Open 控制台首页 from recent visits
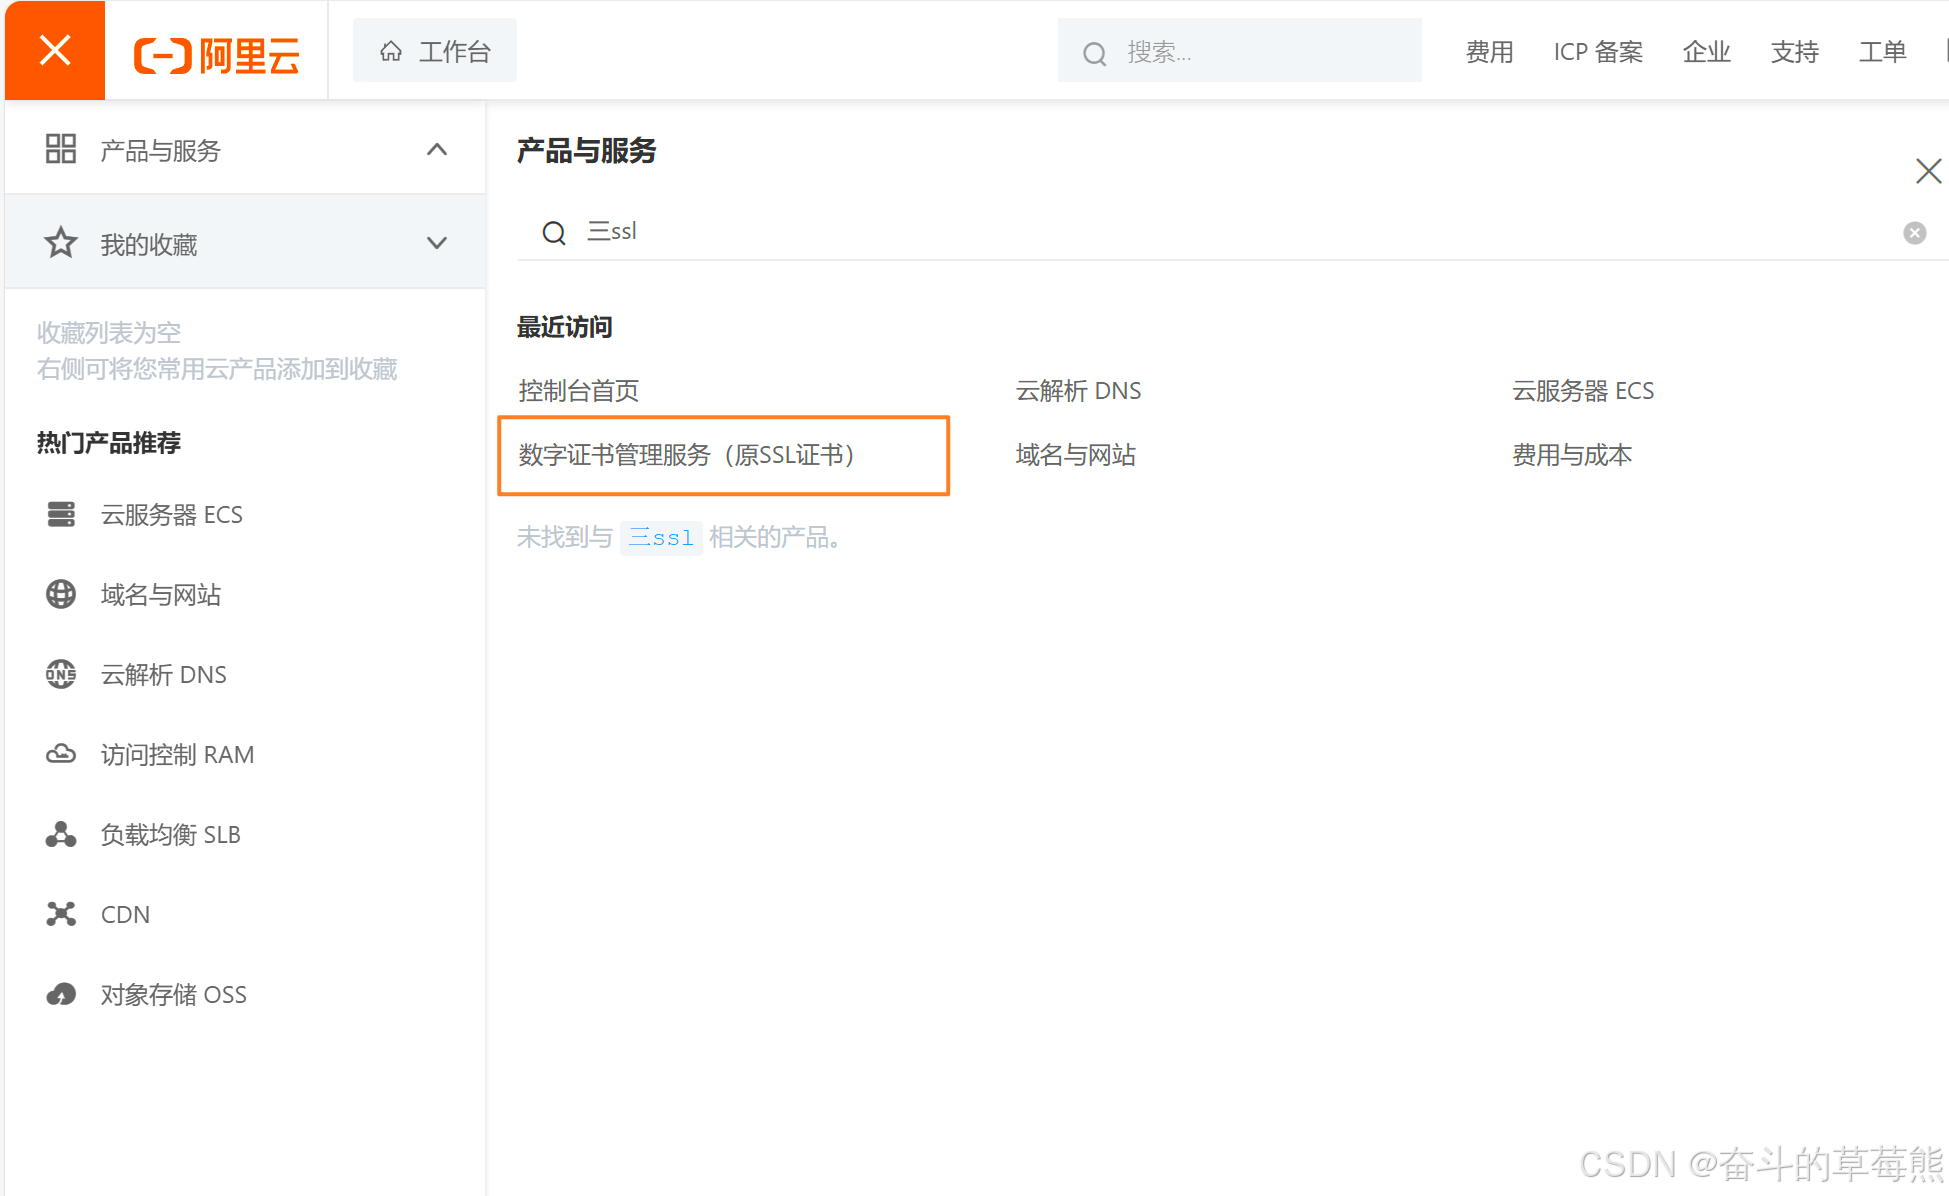The height and width of the screenshot is (1196, 1949). pyautogui.click(x=578, y=391)
